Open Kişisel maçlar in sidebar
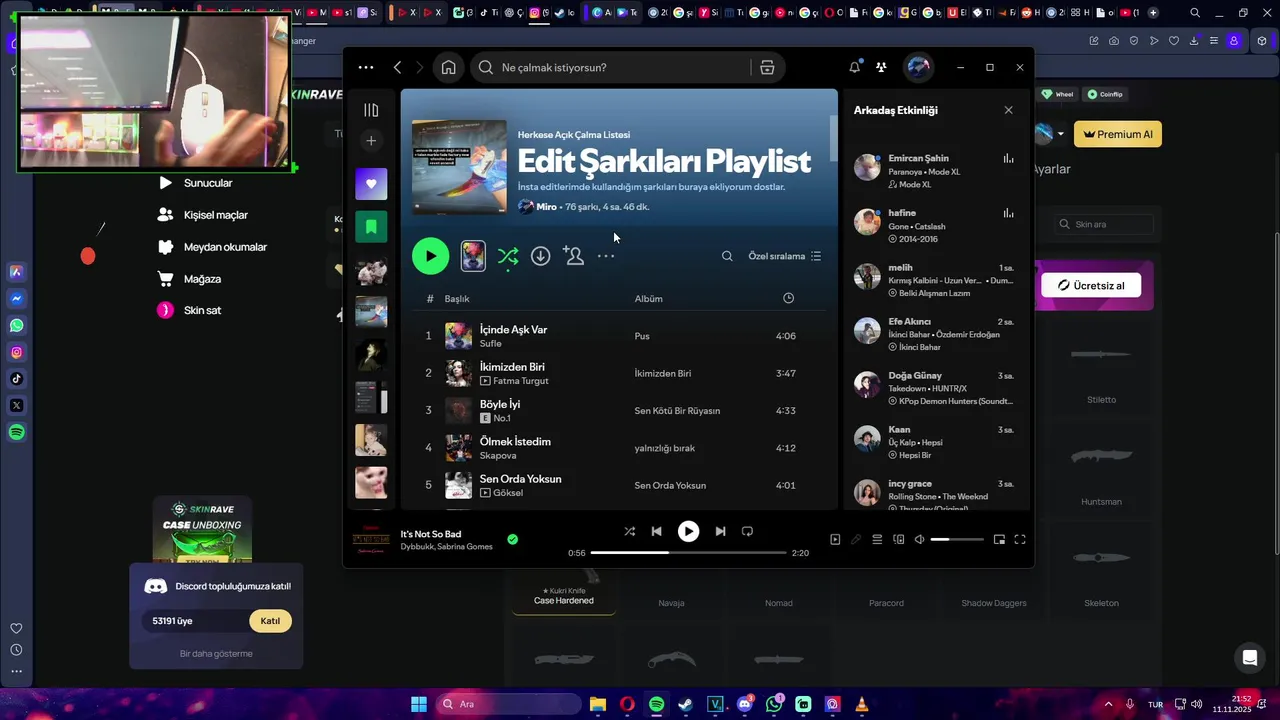Screen dimensions: 1280x720 (215, 215)
